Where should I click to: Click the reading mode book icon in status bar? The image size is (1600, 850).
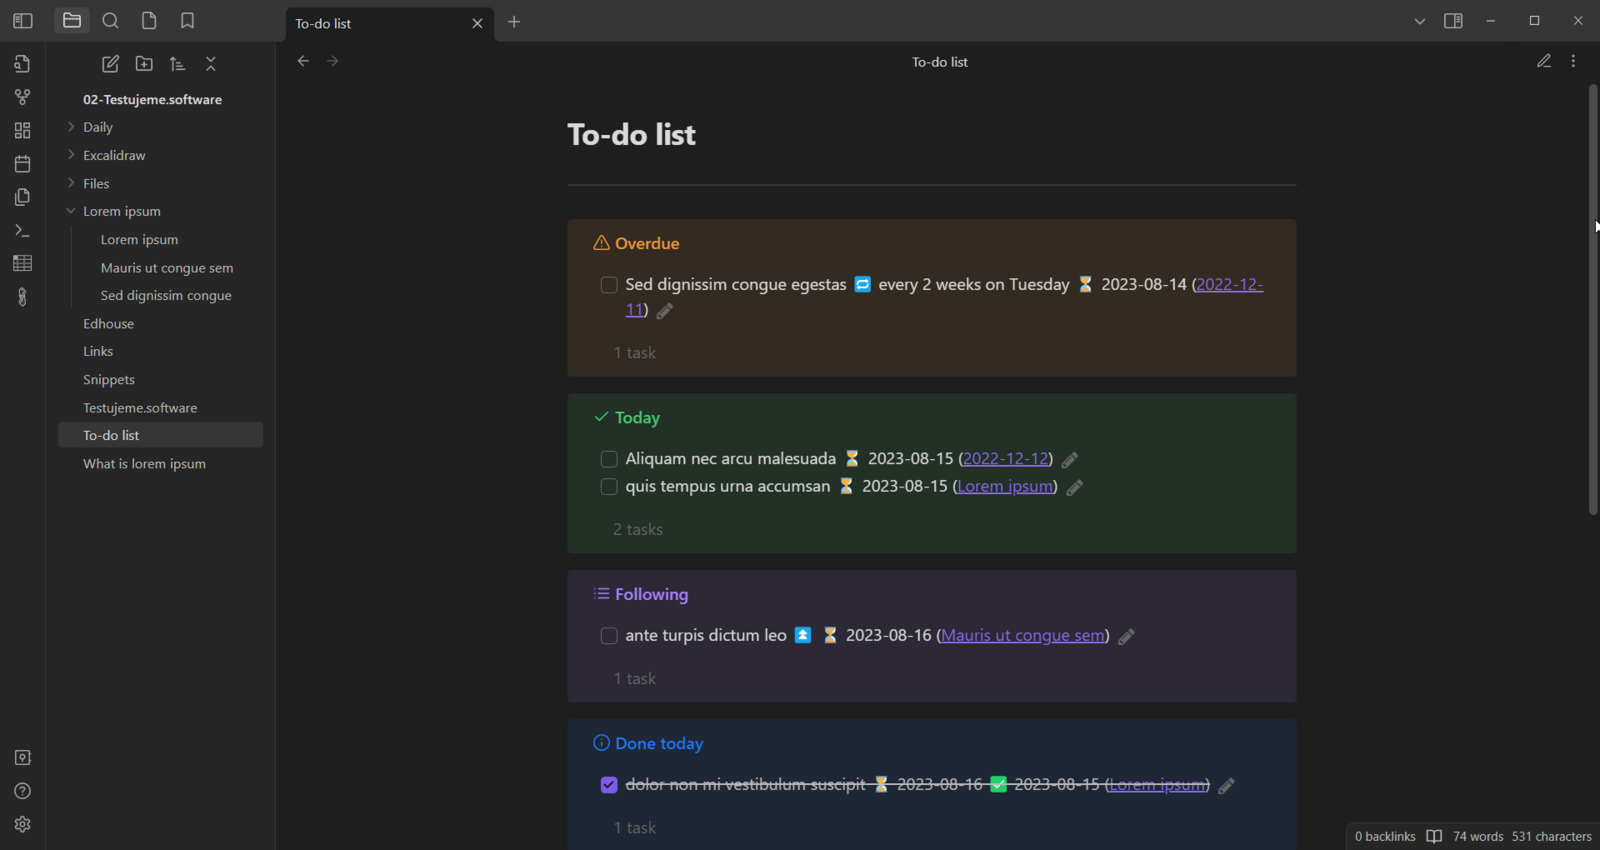point(1434,837)
